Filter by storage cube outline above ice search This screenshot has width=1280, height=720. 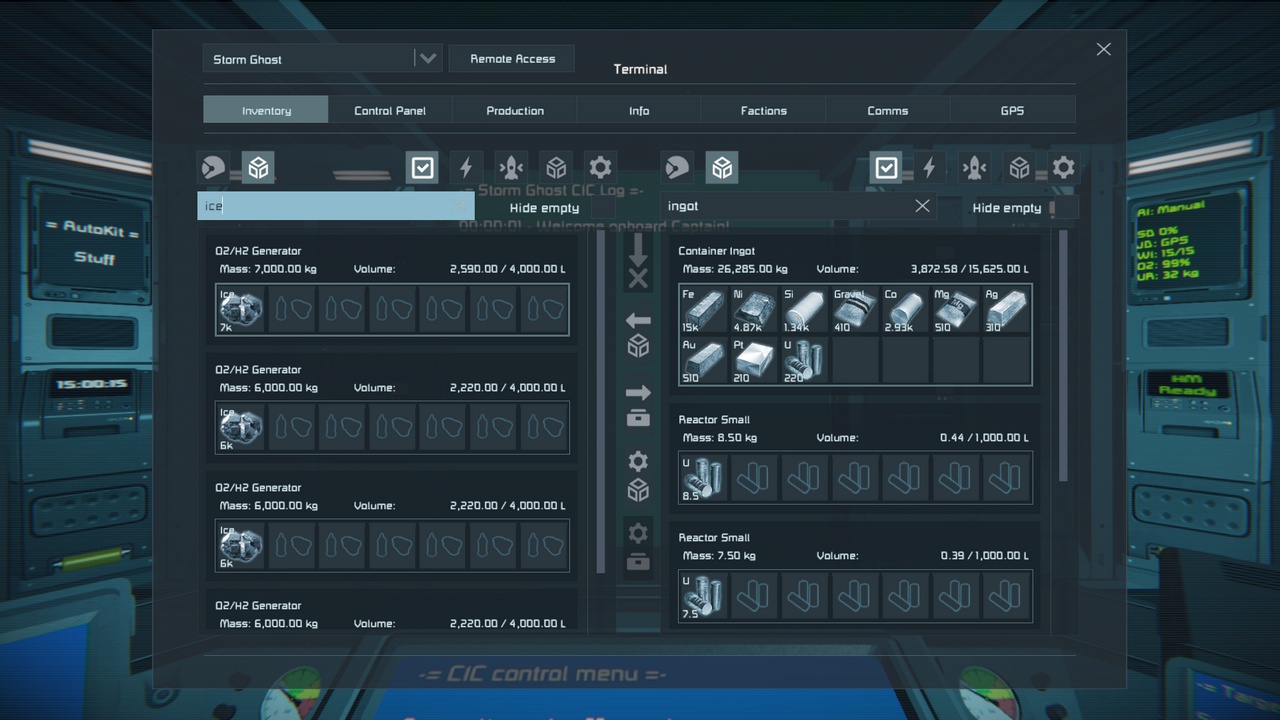pos(556,167)
